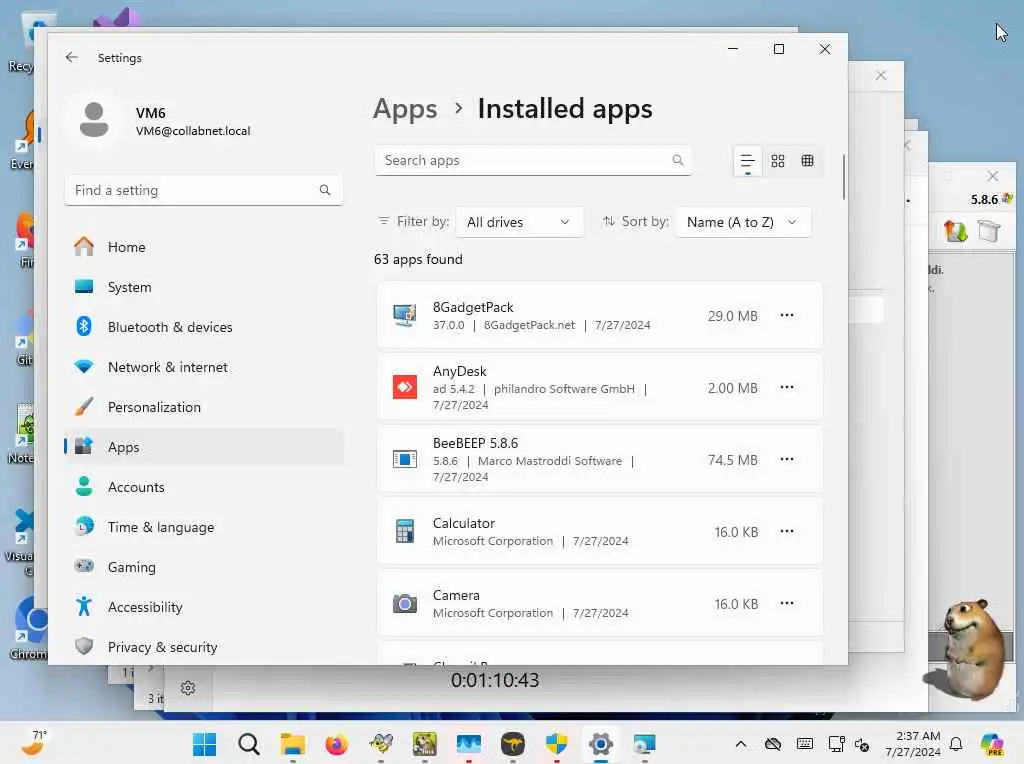Open Gaming settings
Image resolution: width=1024 pixels, height=764 pixels.
[x=204, y=567]
